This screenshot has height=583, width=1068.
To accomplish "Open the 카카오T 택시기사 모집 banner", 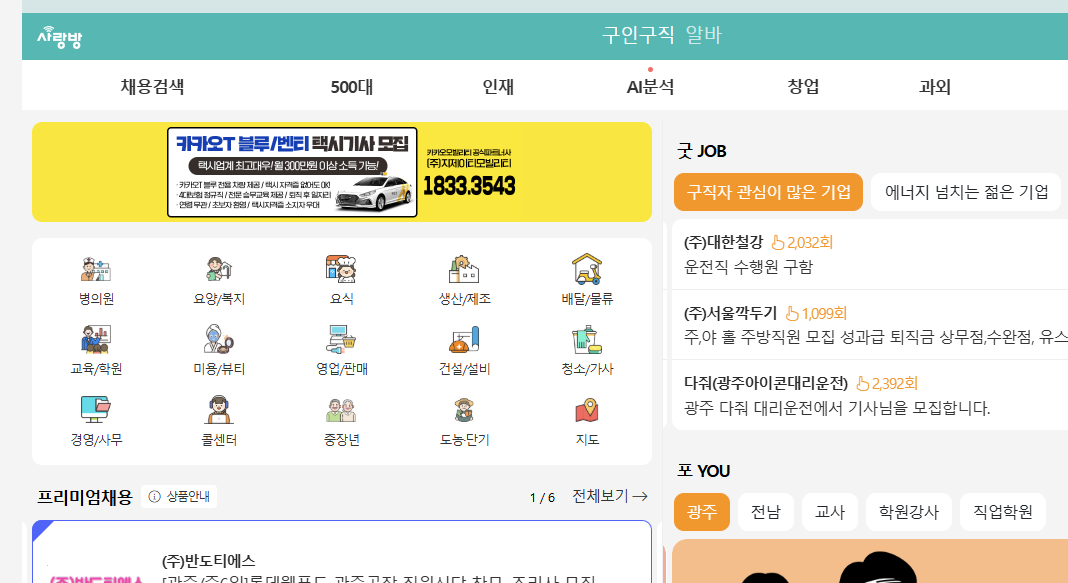I will (x=342, y=172).
